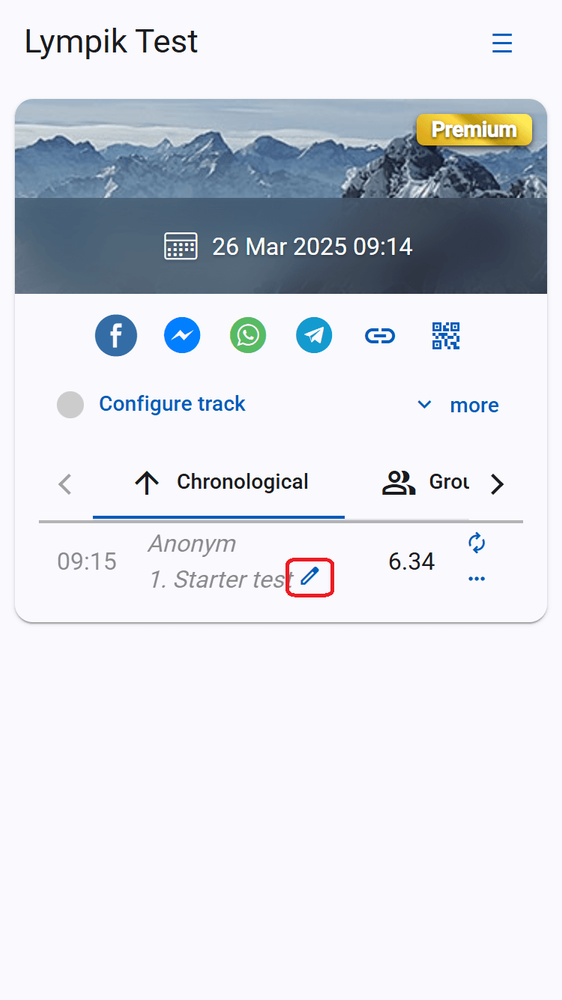562x1000 pixels.
Task: Open three-dot options for the result
Action: [x=477, y=579]
